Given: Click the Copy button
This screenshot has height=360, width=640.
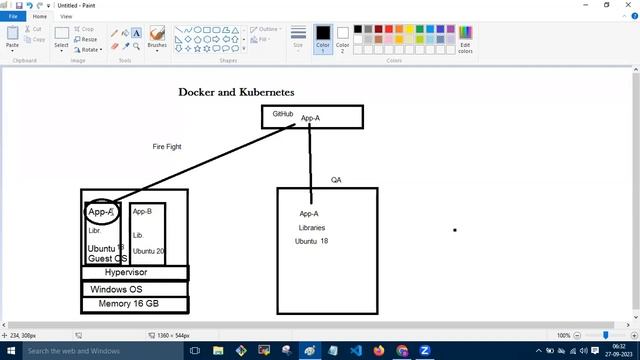Looking at the screenshot, I should [x=35, y=40].
